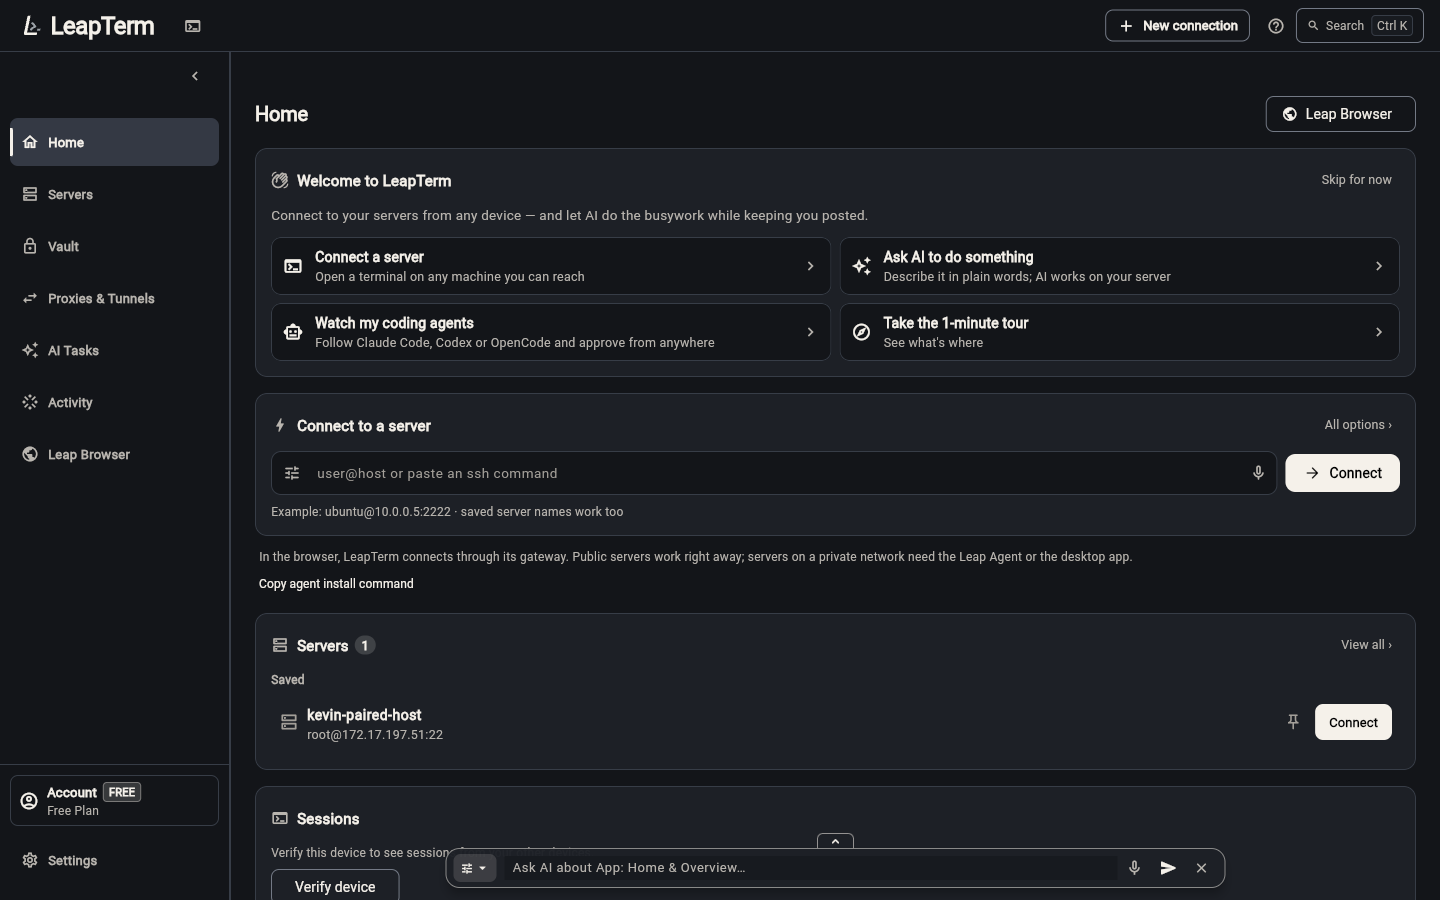Click the Leap Browser button under the header
Screen dimensions: 1440x900
point(1340,114)
